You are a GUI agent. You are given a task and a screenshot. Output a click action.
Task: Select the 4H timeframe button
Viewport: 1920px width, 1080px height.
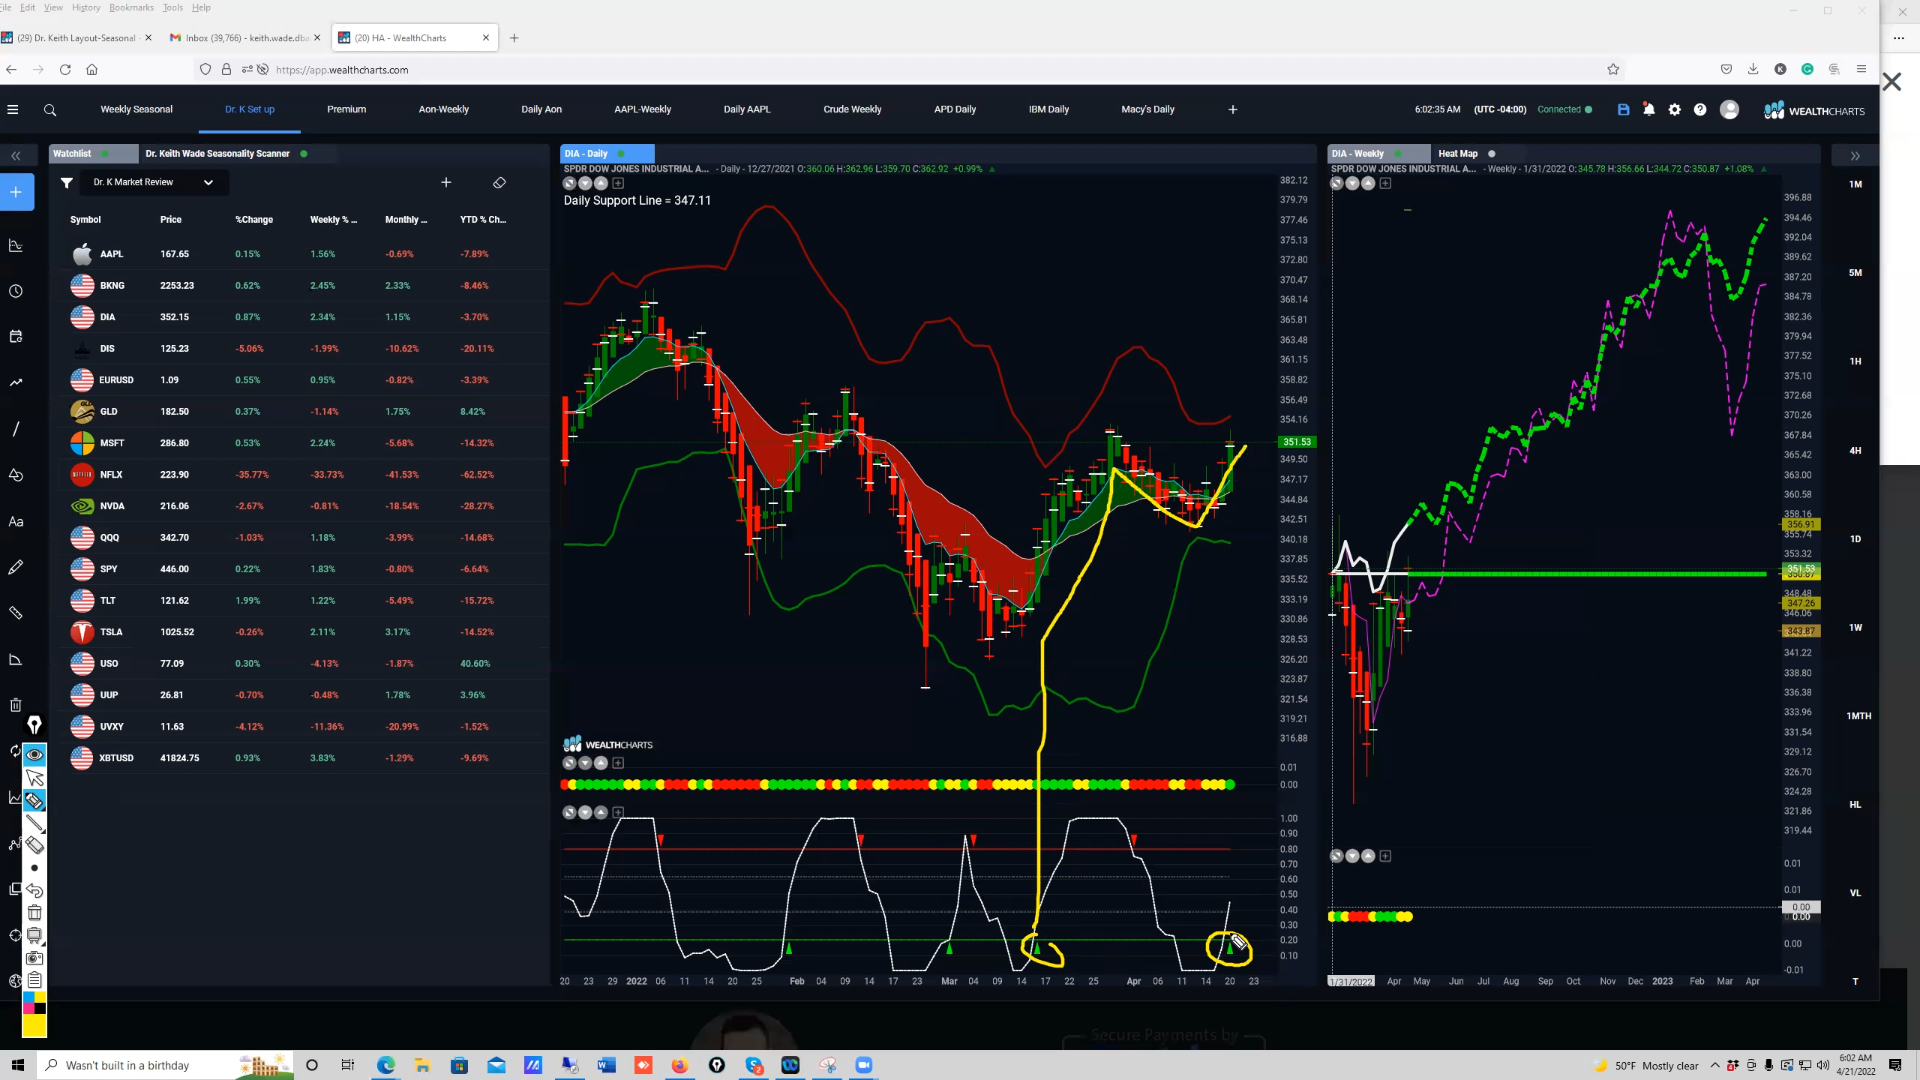pyautogui.click(x=1855, y=451)
